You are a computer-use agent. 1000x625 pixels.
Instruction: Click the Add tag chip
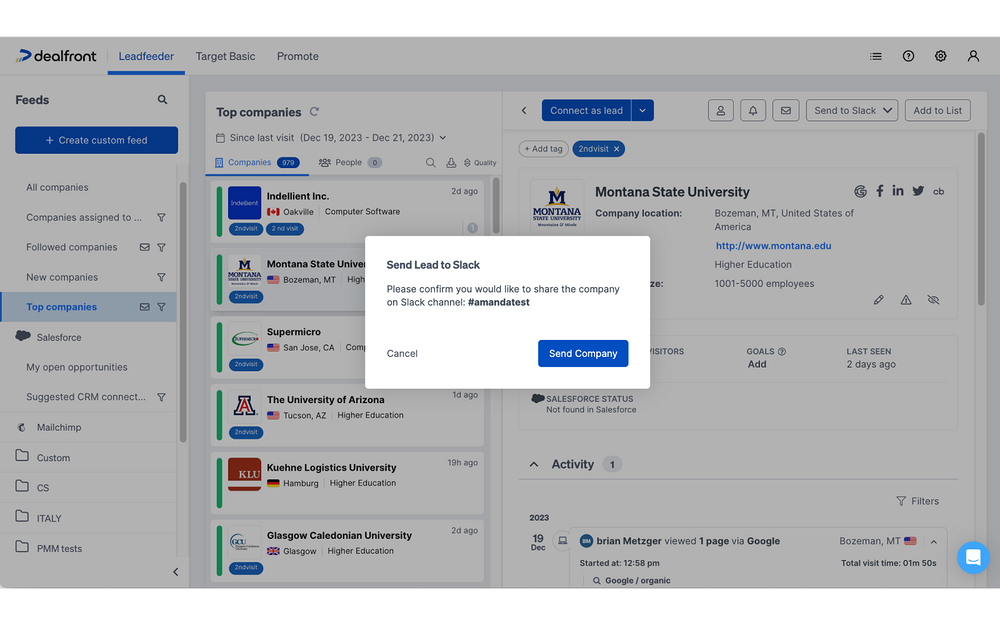[x=543, y=149]
